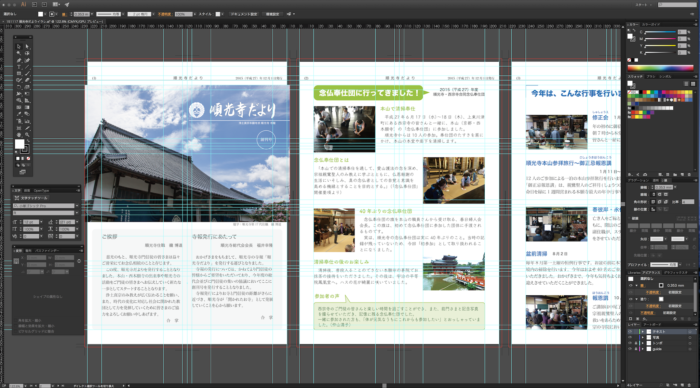The width and height of the screenshot is (700, 388).
Task: Select the Lasso tool
Action: 27,53
